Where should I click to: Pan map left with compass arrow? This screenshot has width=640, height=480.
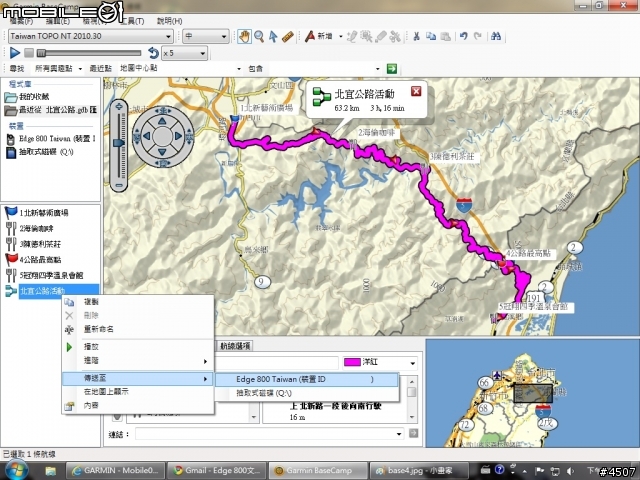coord(147,136)
